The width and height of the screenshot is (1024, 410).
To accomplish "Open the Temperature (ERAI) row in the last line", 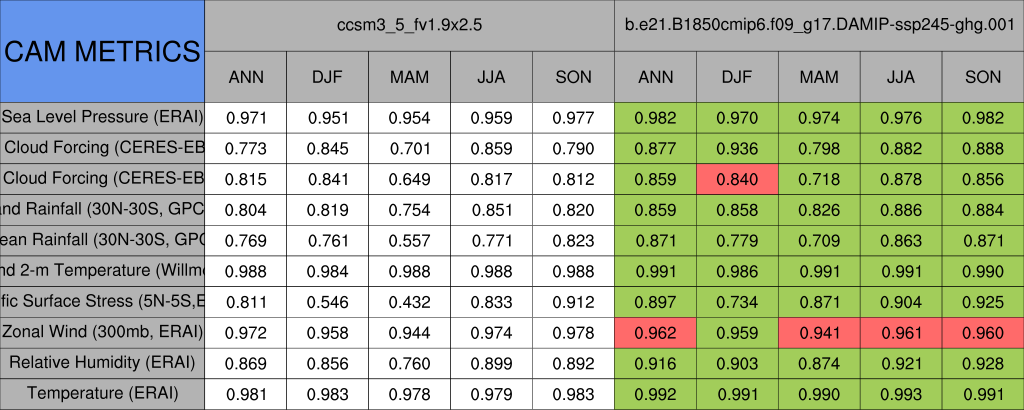I will coord(102,393).
